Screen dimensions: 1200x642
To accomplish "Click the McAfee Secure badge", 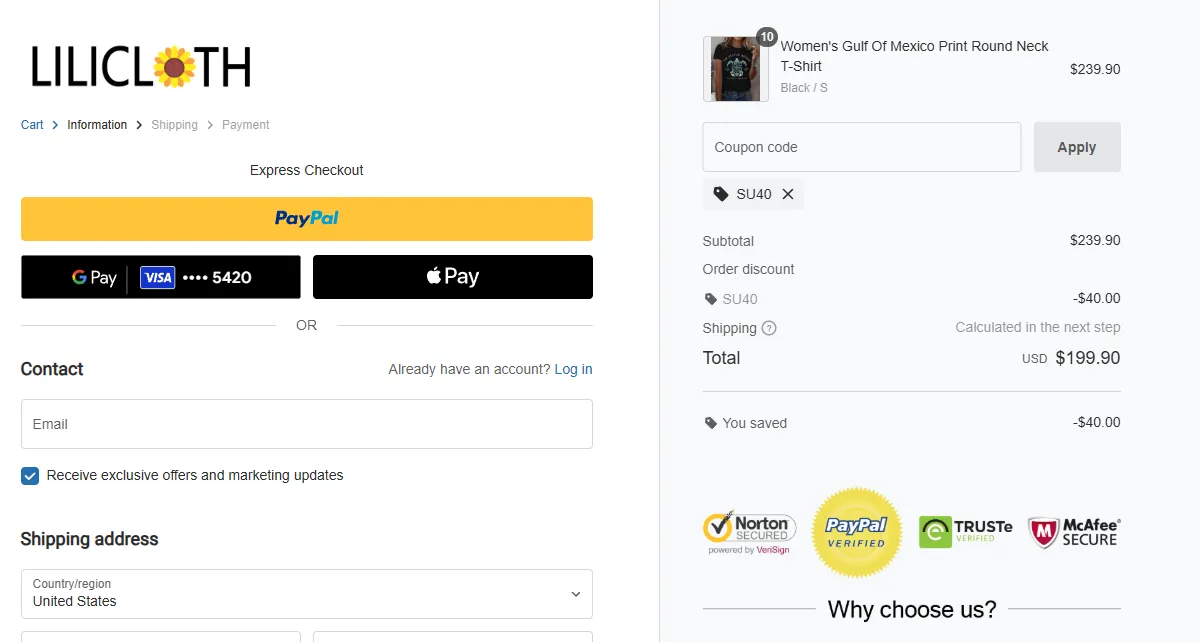I will tap(1072, 531).
